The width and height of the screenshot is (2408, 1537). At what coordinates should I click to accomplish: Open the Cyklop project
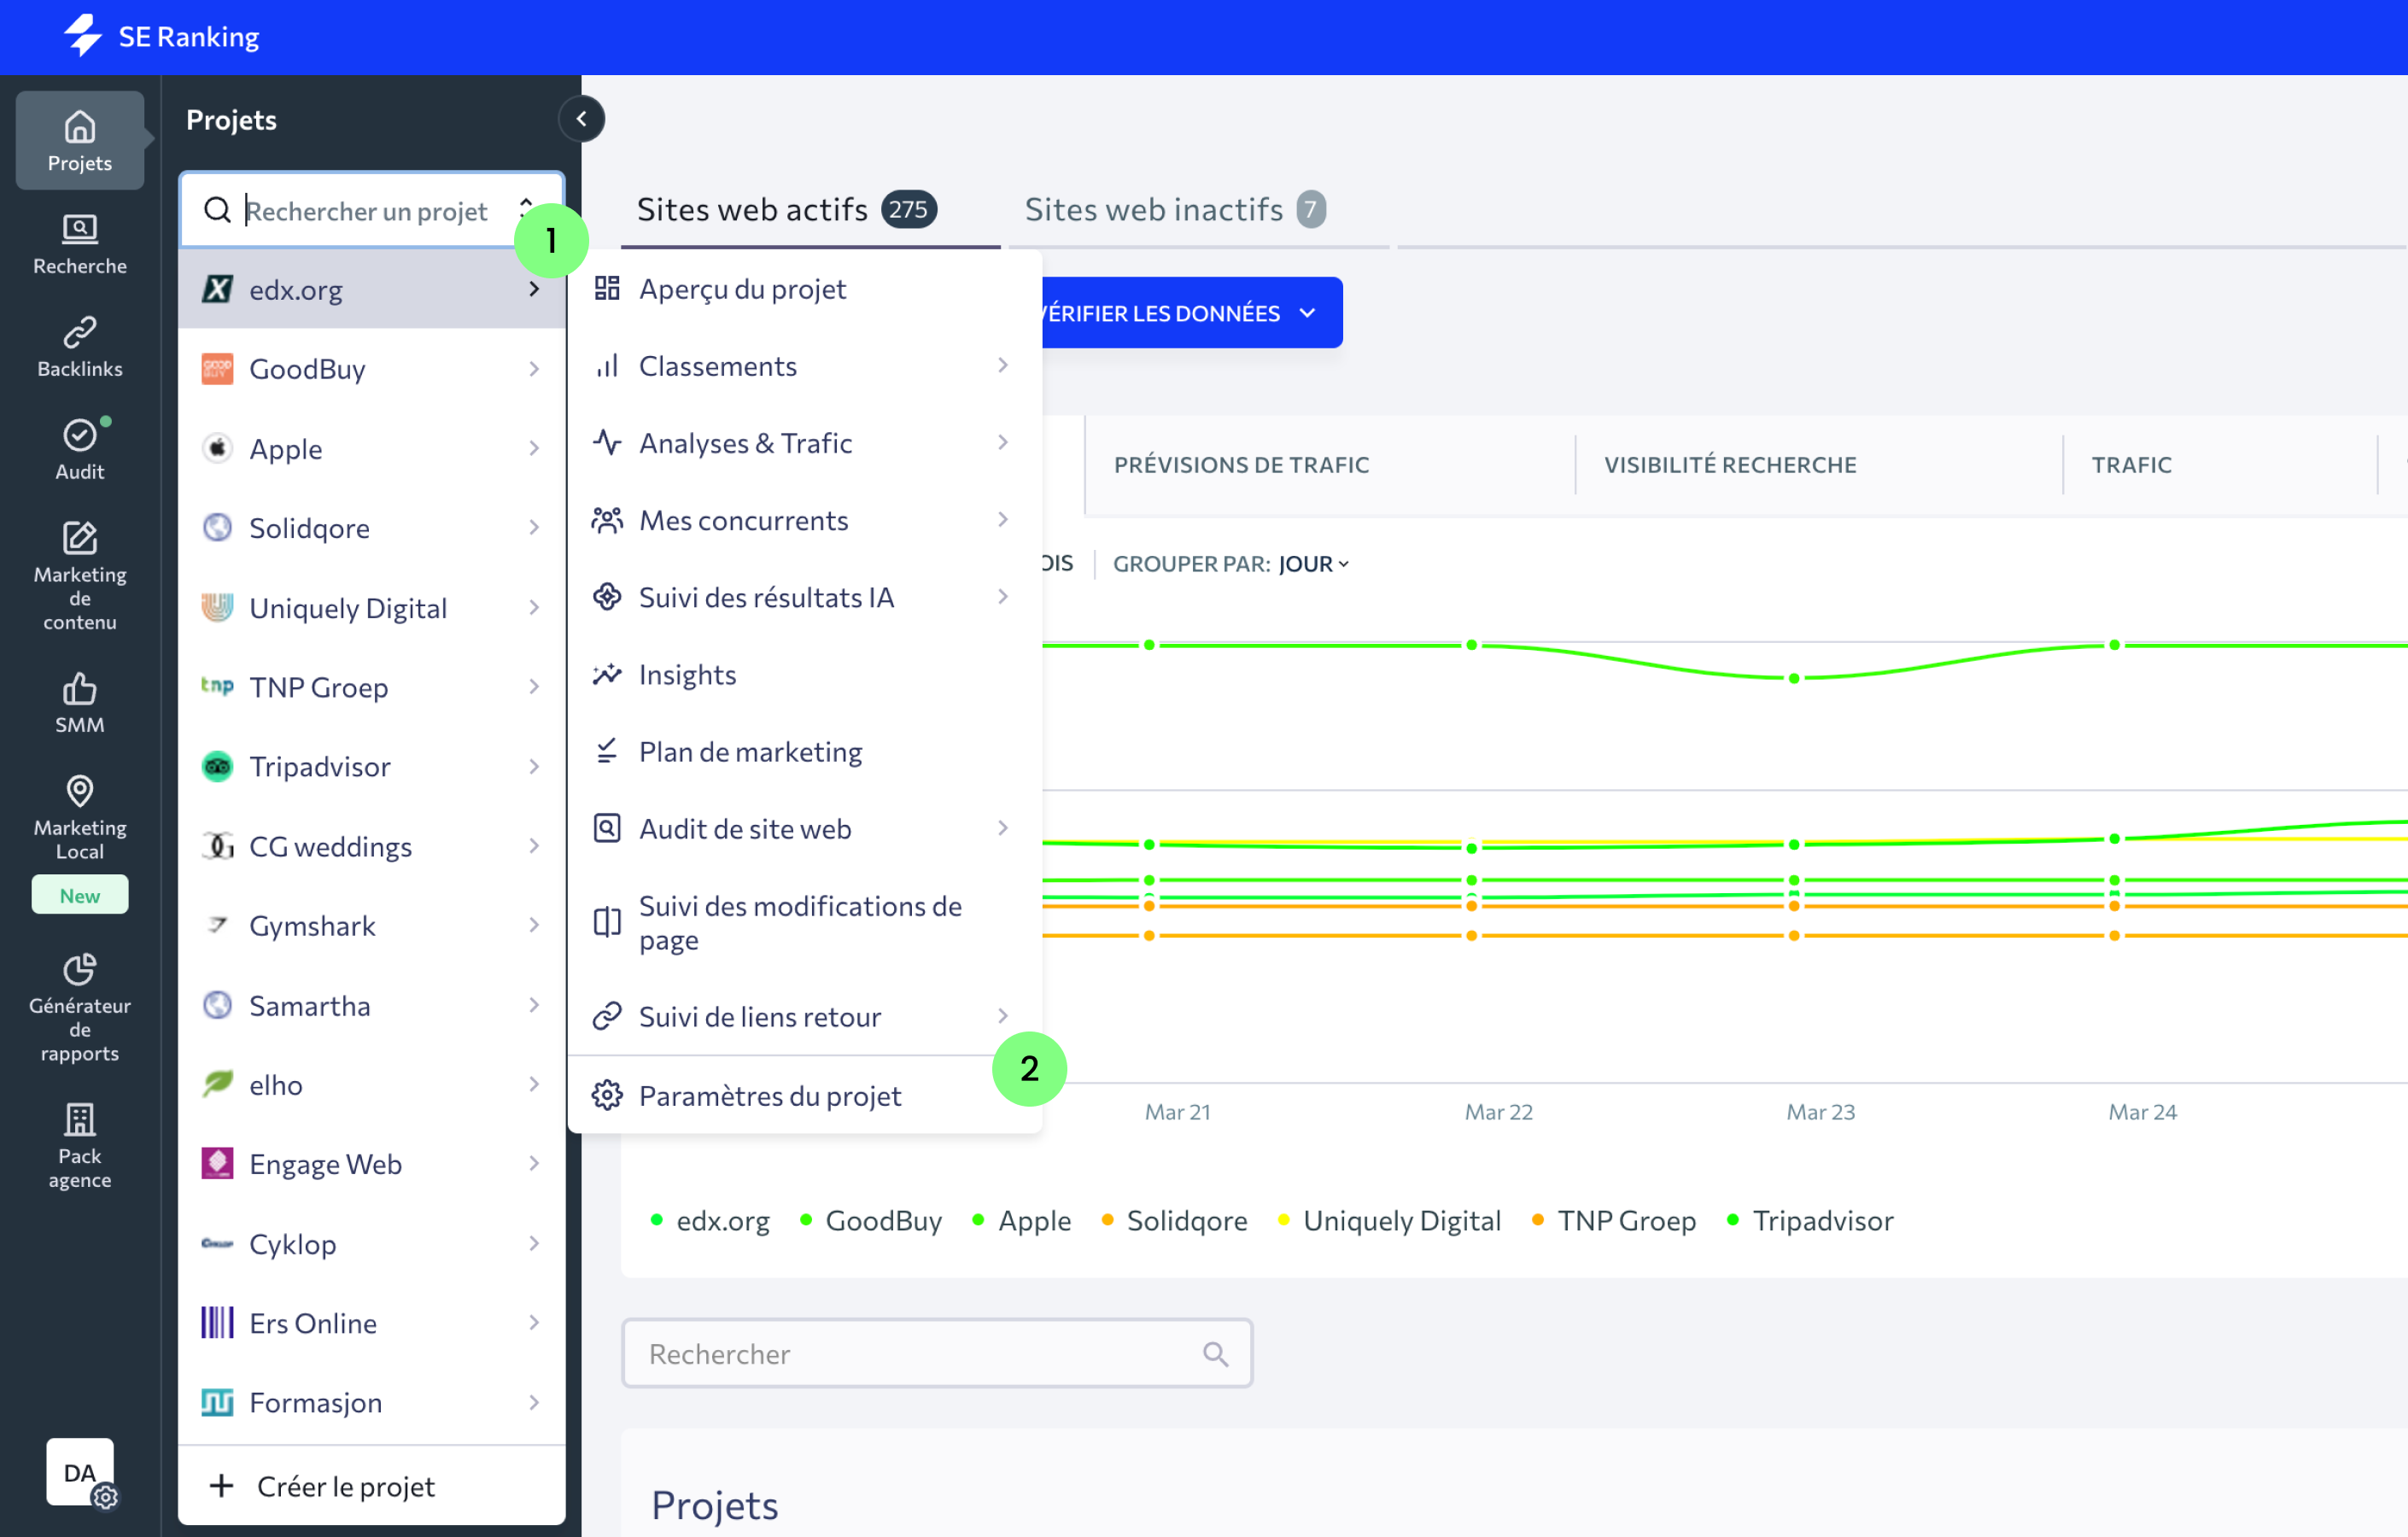pos(372,1244)
